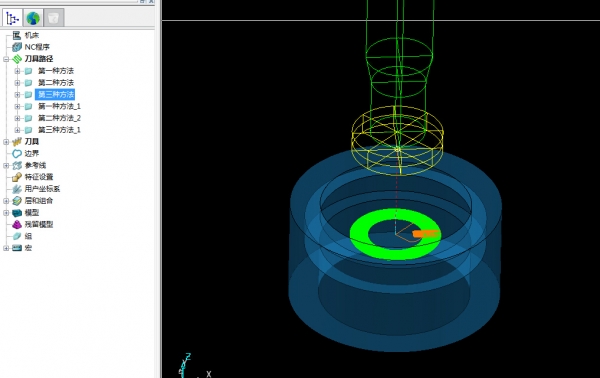This screenshot has height=378, width=600.
Task: Click the 特征设置 feature set icon
Action: tap(16, 177)
